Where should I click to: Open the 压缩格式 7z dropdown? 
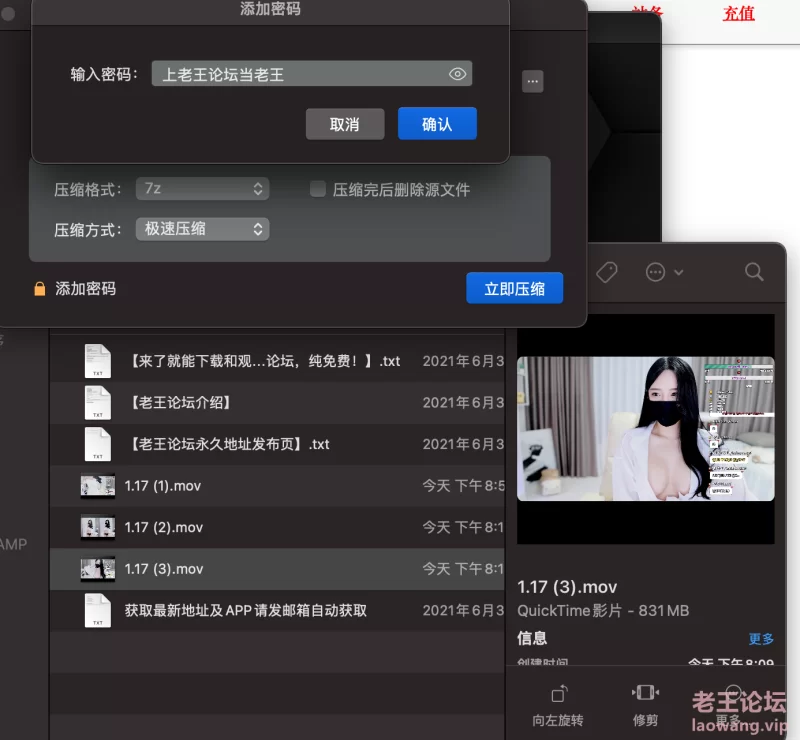[x=202, y=189]
